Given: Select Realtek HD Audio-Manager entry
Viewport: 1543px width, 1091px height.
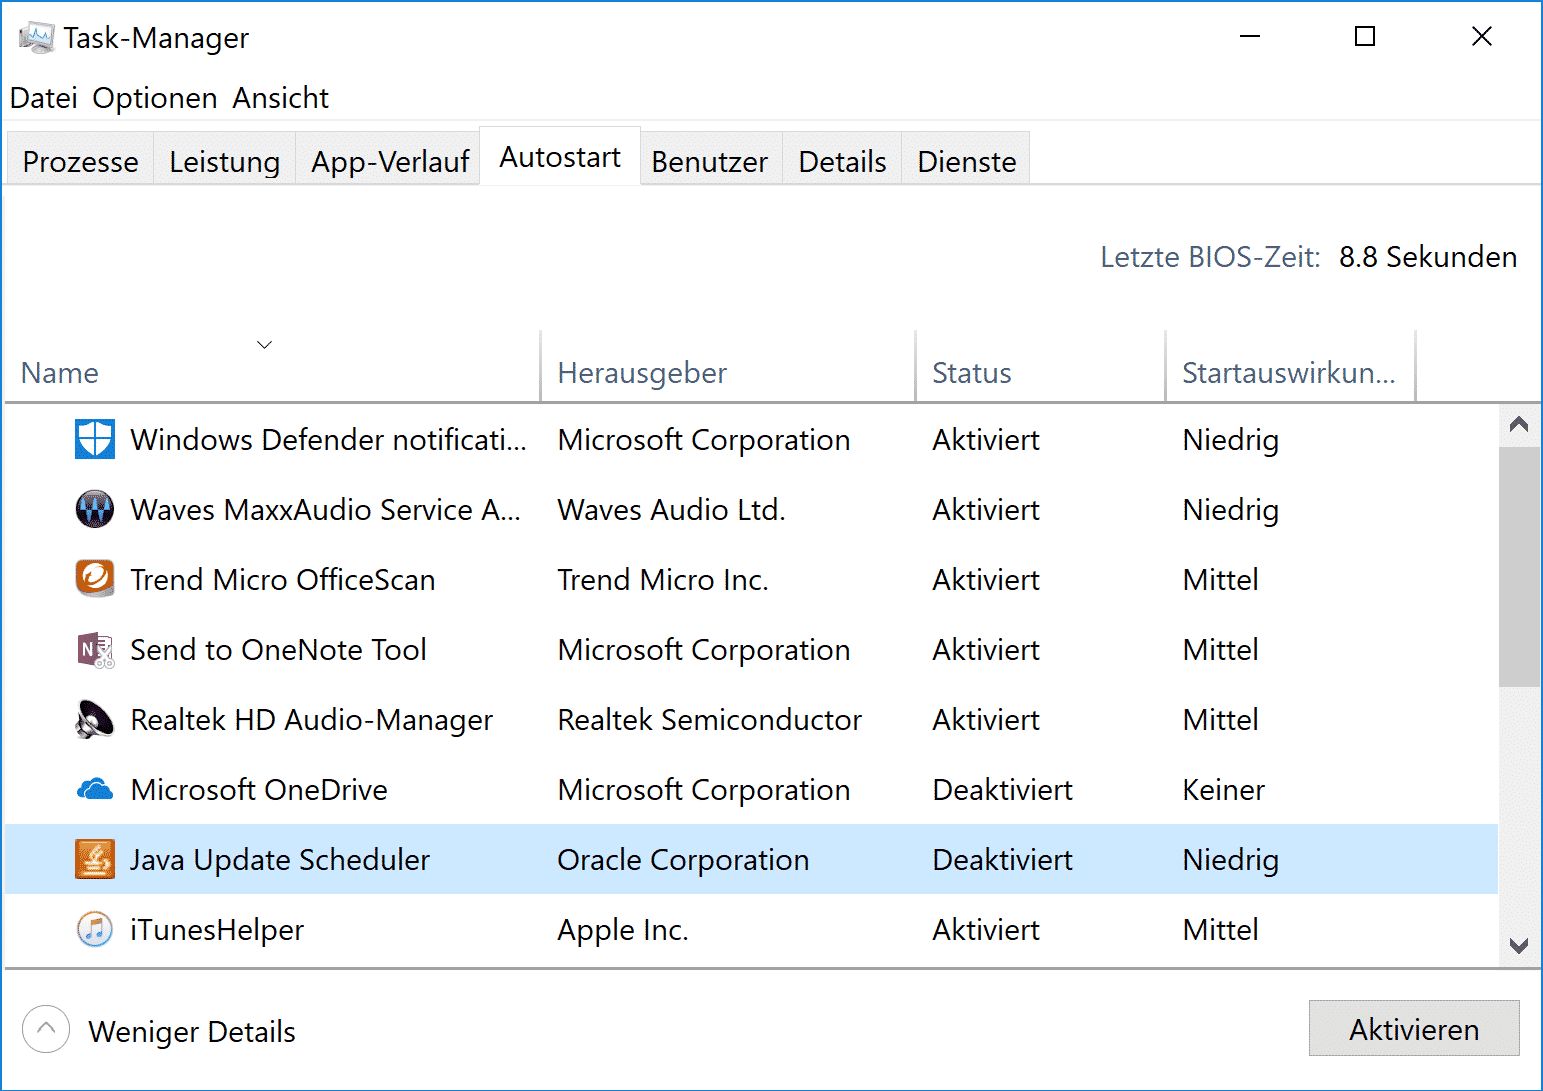Looking at the screenshot, I should pyautogui.click(x=312, y=720).
